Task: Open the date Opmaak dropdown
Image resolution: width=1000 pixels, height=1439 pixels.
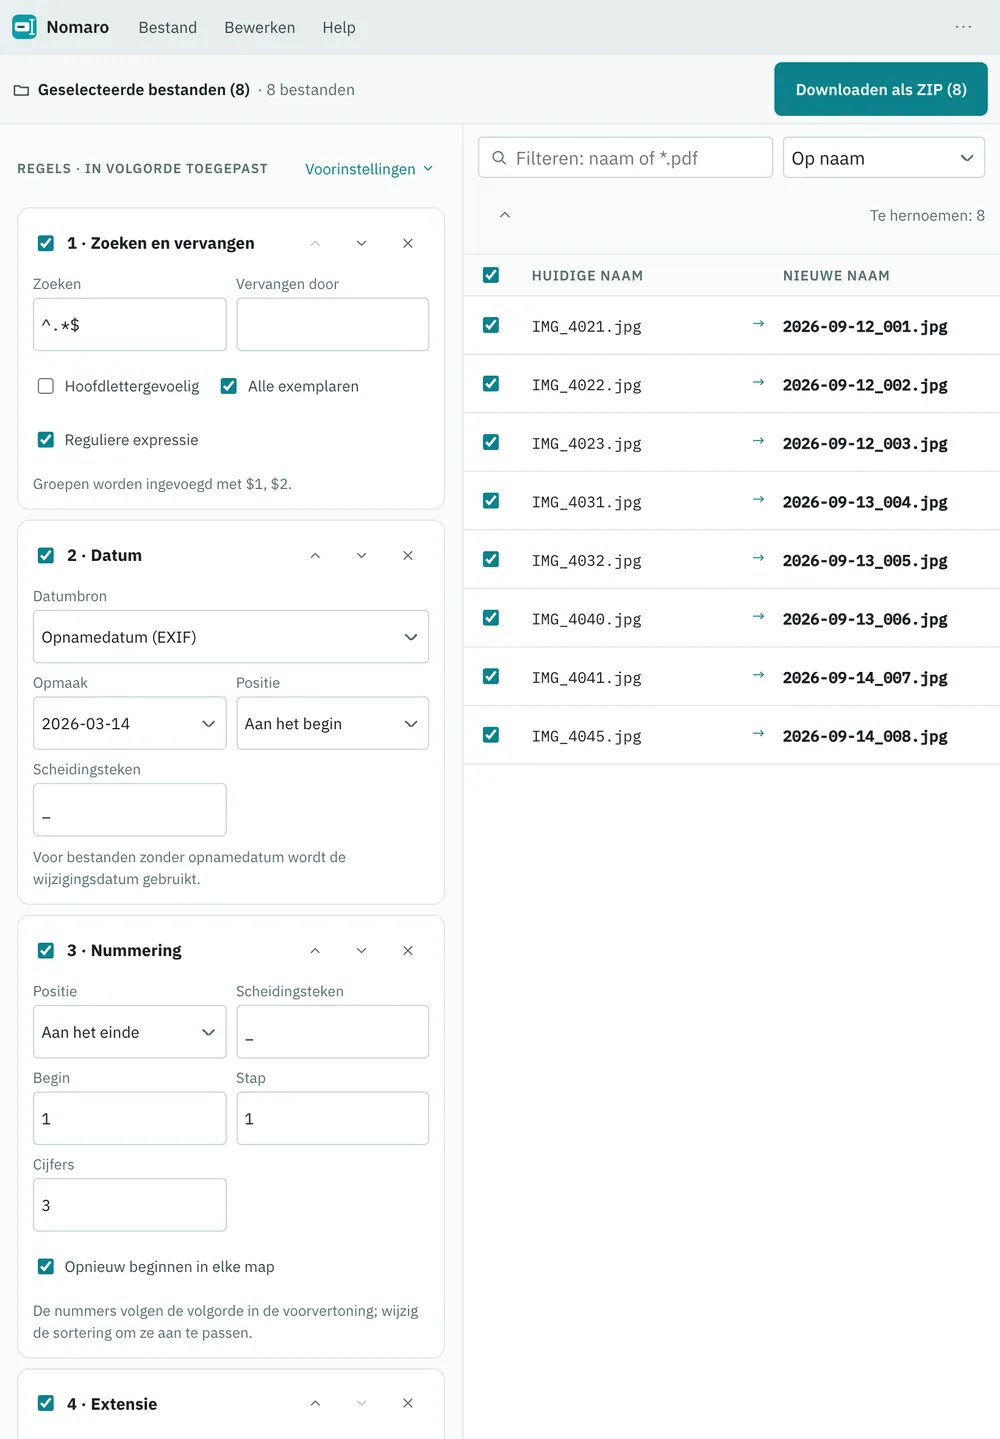Action: tap(130, 724)
